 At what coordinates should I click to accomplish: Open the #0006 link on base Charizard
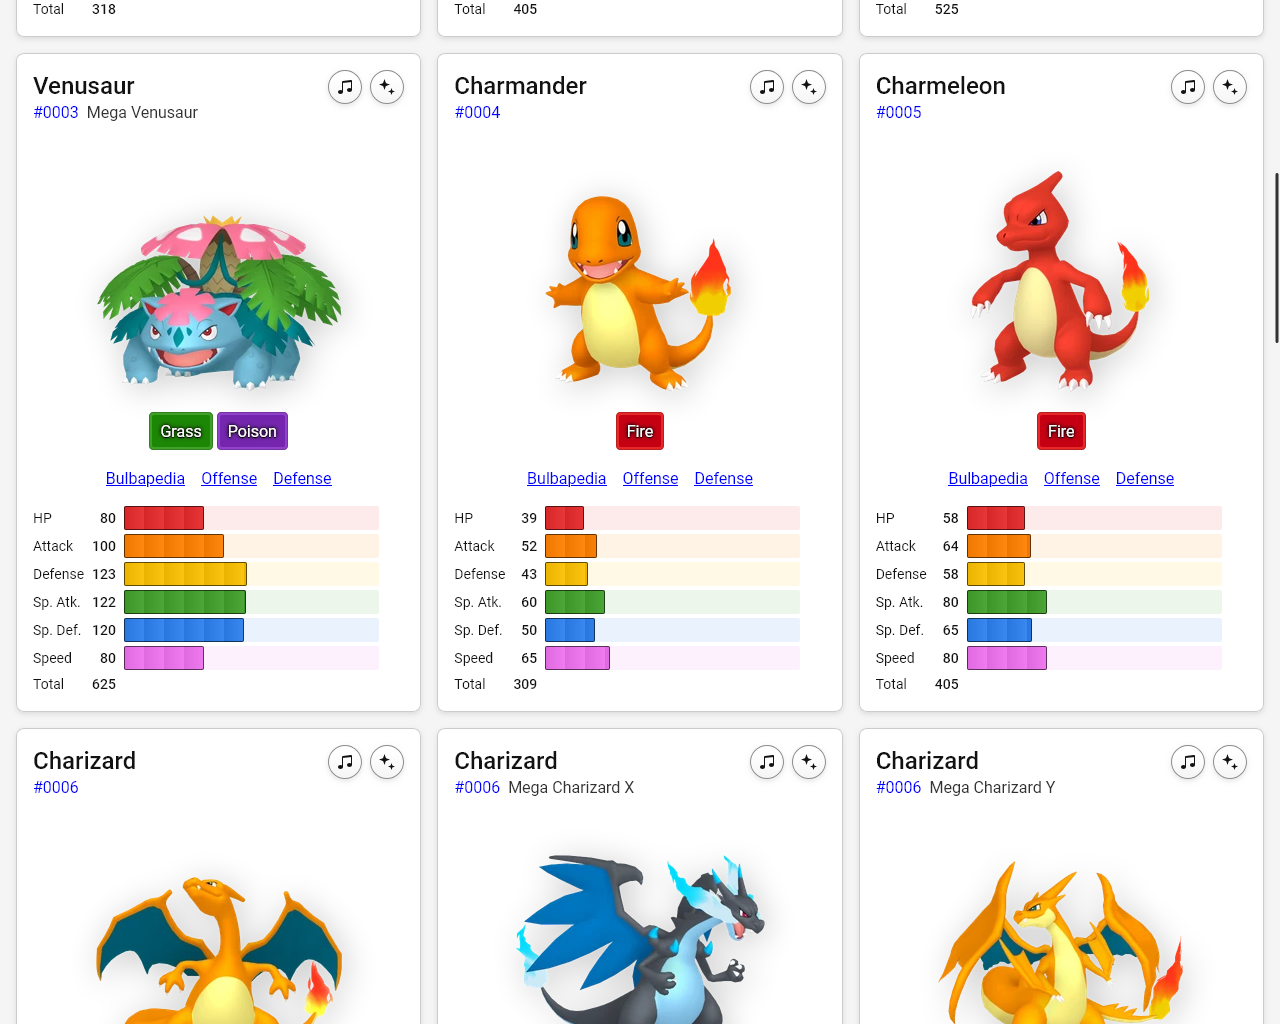point(56,787)
